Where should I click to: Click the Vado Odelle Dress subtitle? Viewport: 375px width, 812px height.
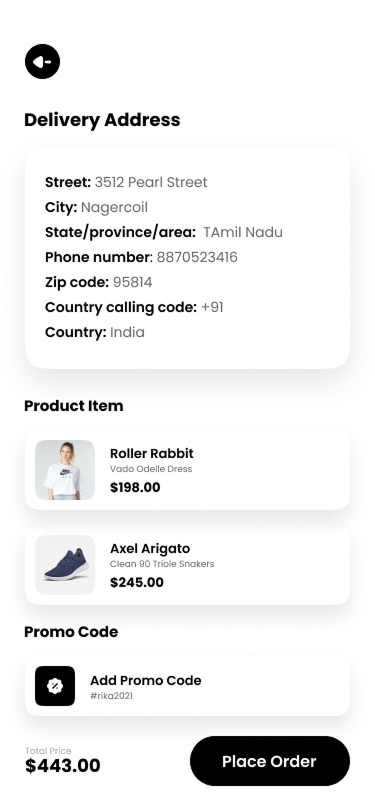(x=151, y=469)
